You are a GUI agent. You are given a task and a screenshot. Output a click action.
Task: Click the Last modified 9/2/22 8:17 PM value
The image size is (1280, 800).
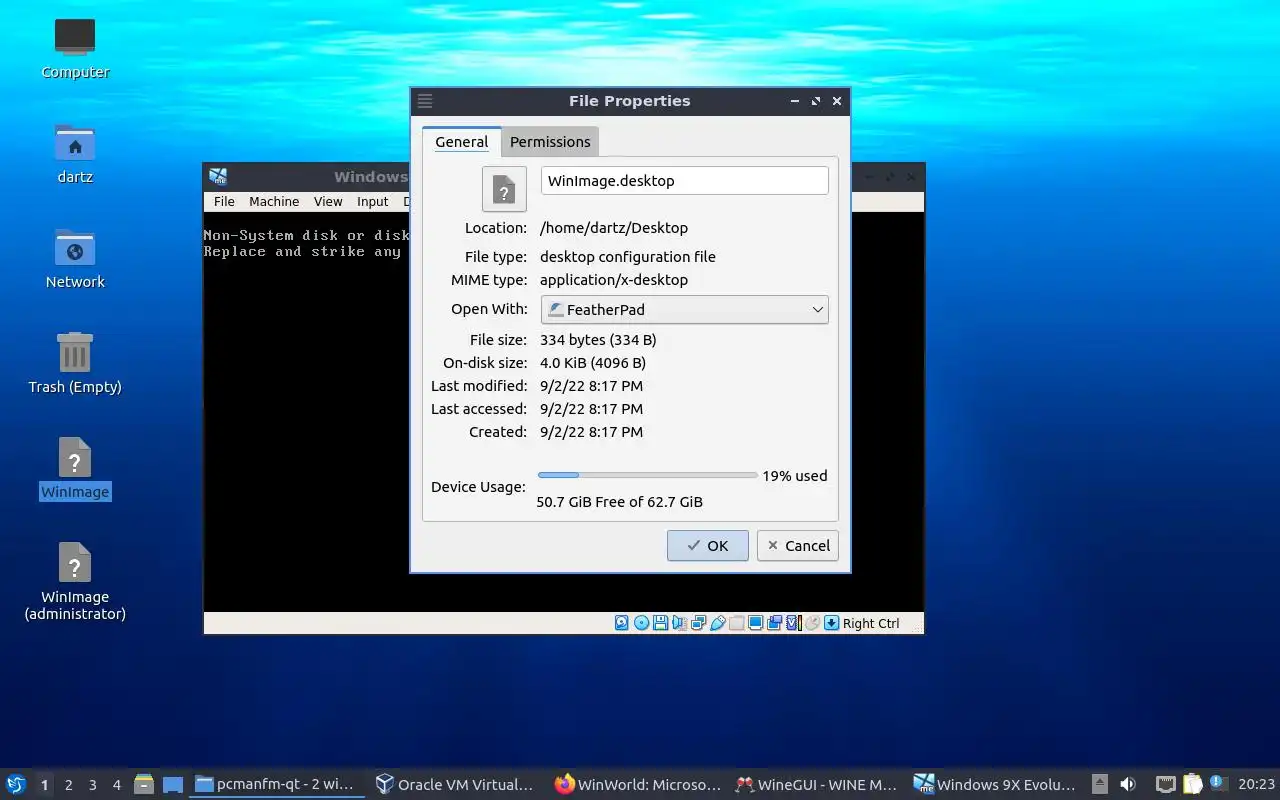(591, 386)
